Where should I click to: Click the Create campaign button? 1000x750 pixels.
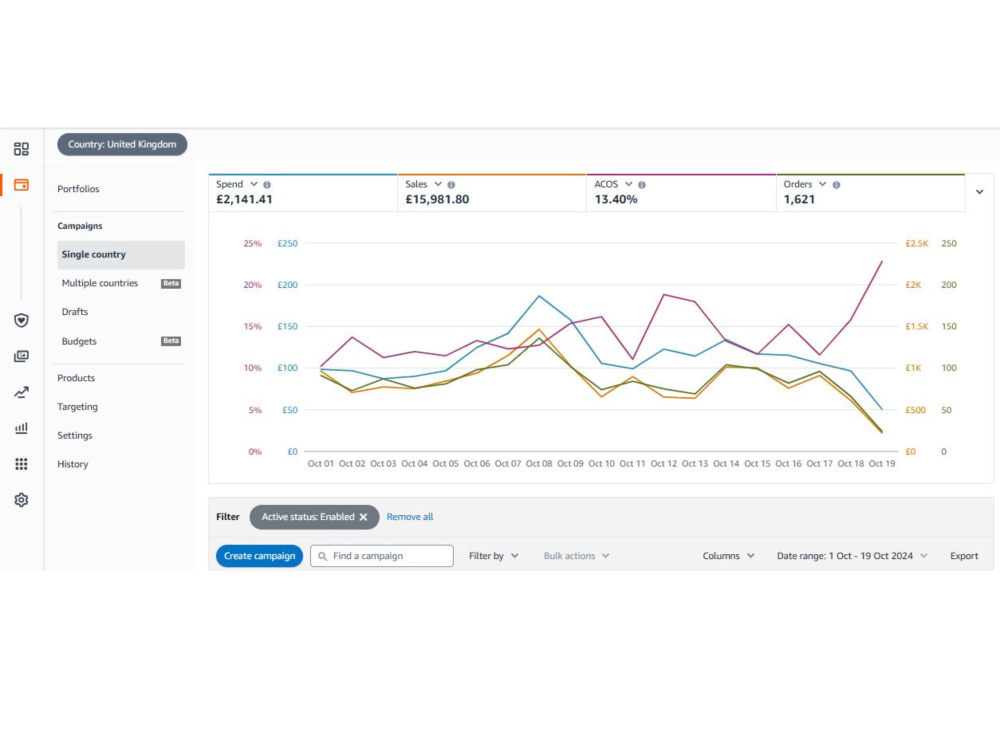click(x=259, y=556)
